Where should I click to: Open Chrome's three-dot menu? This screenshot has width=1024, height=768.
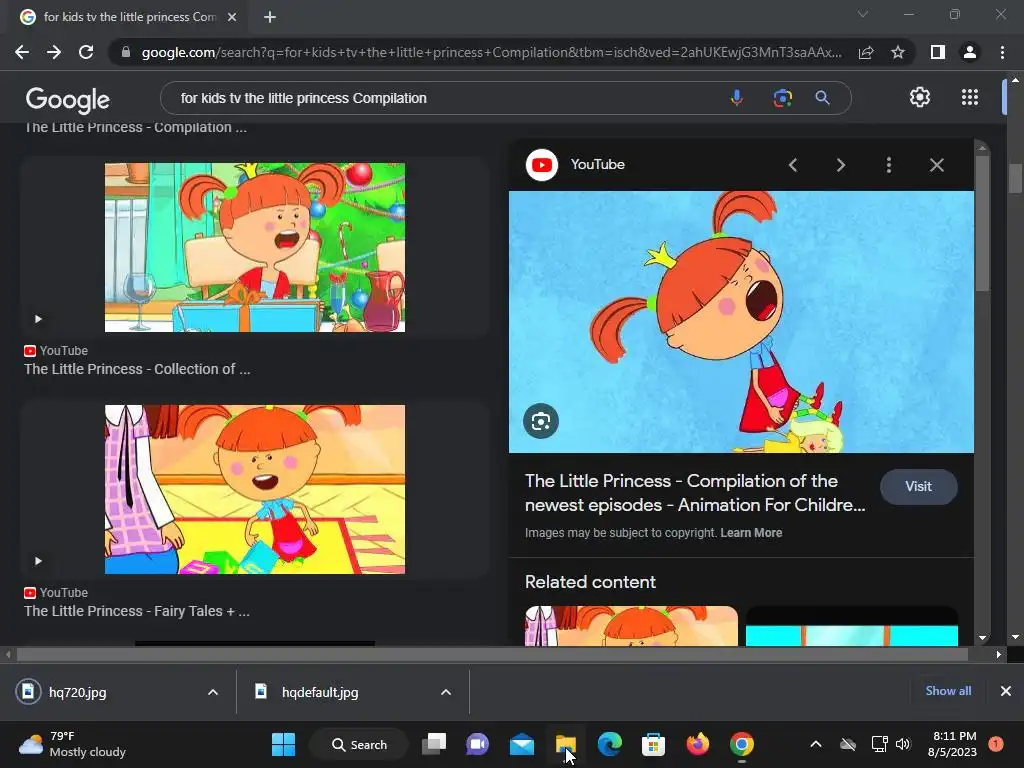coord(1002,52)
